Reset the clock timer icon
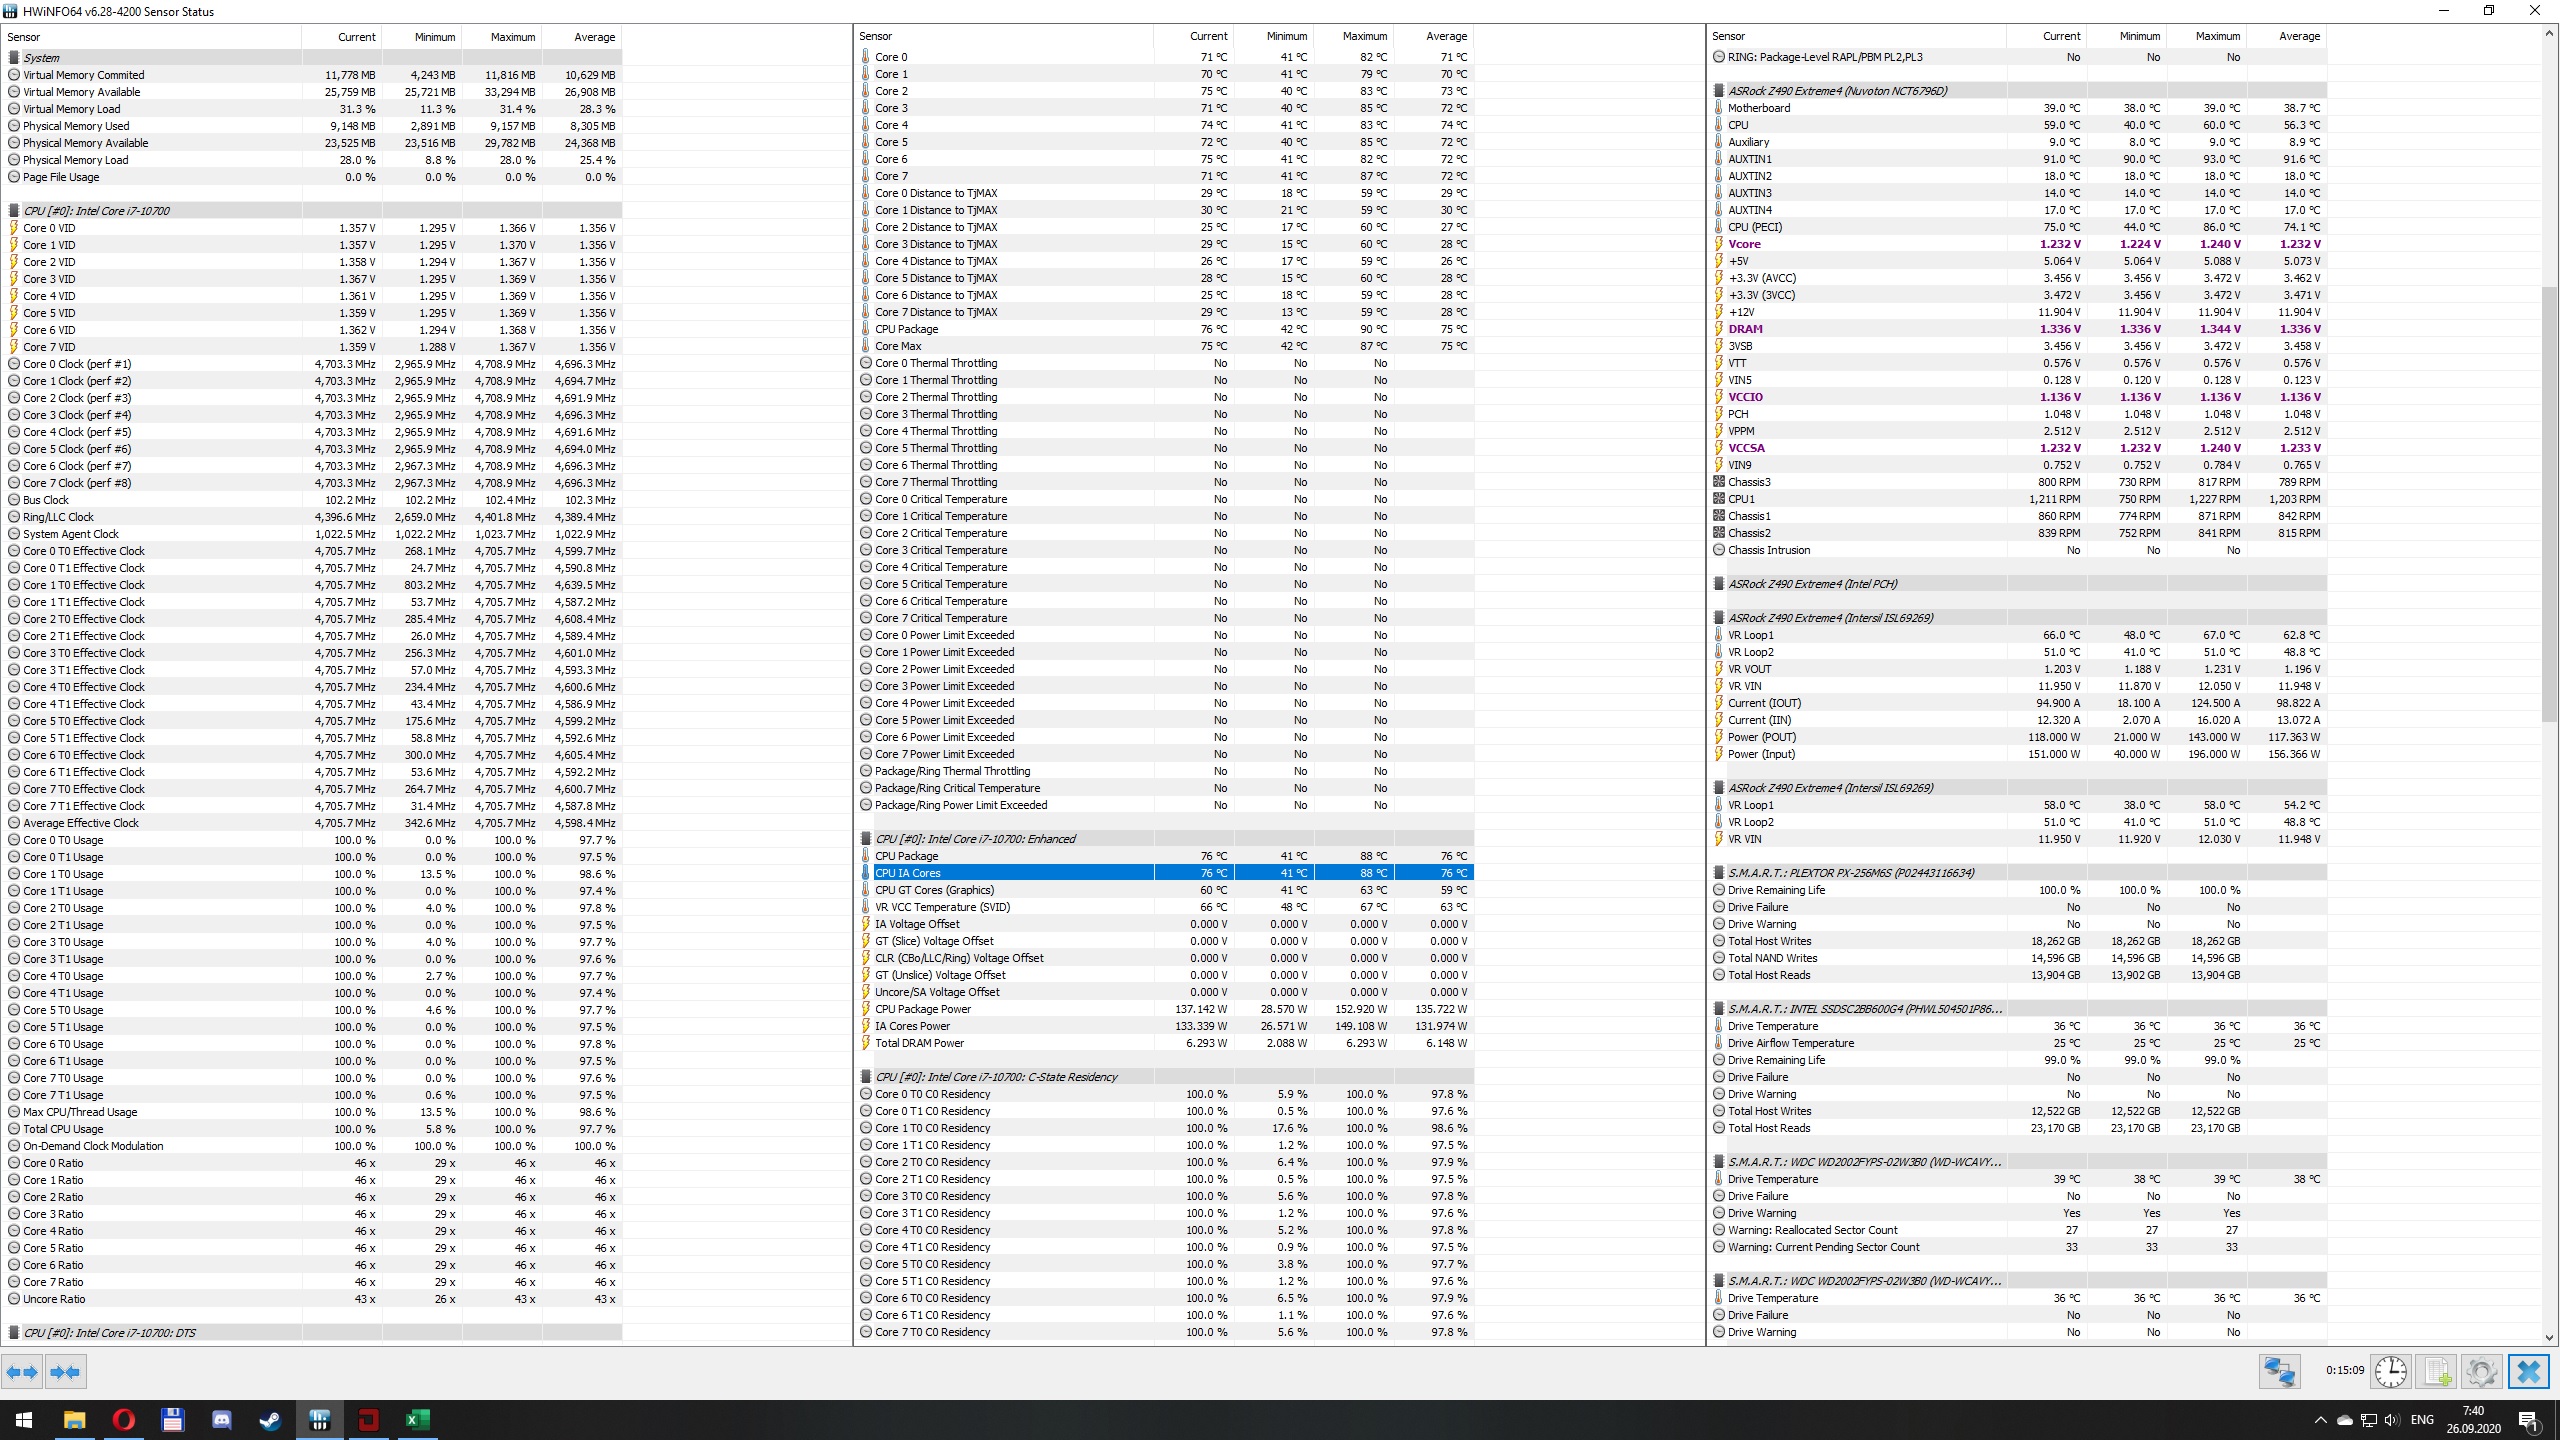This screenshot has height=1440, width=2560. click(2391, 1371)
